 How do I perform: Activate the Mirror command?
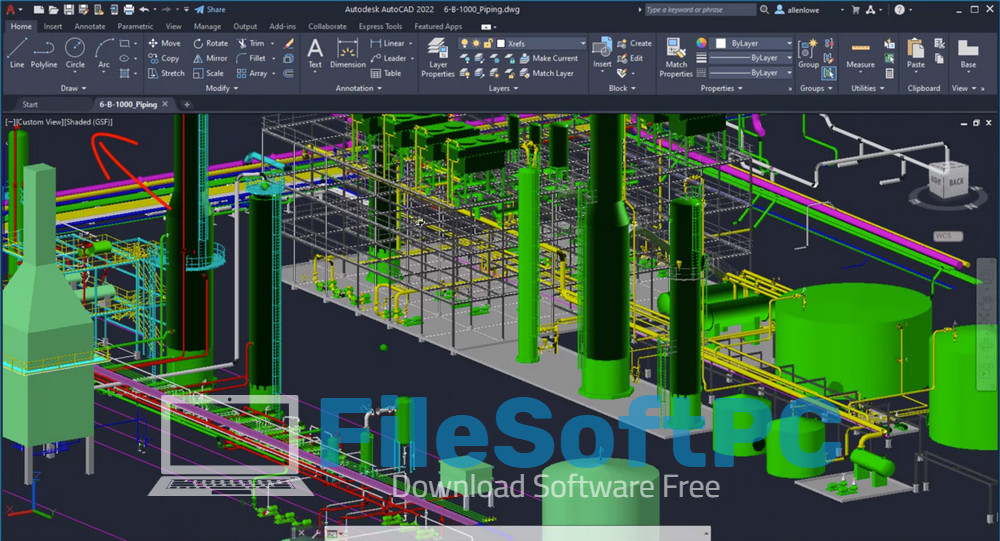[210, 58]
